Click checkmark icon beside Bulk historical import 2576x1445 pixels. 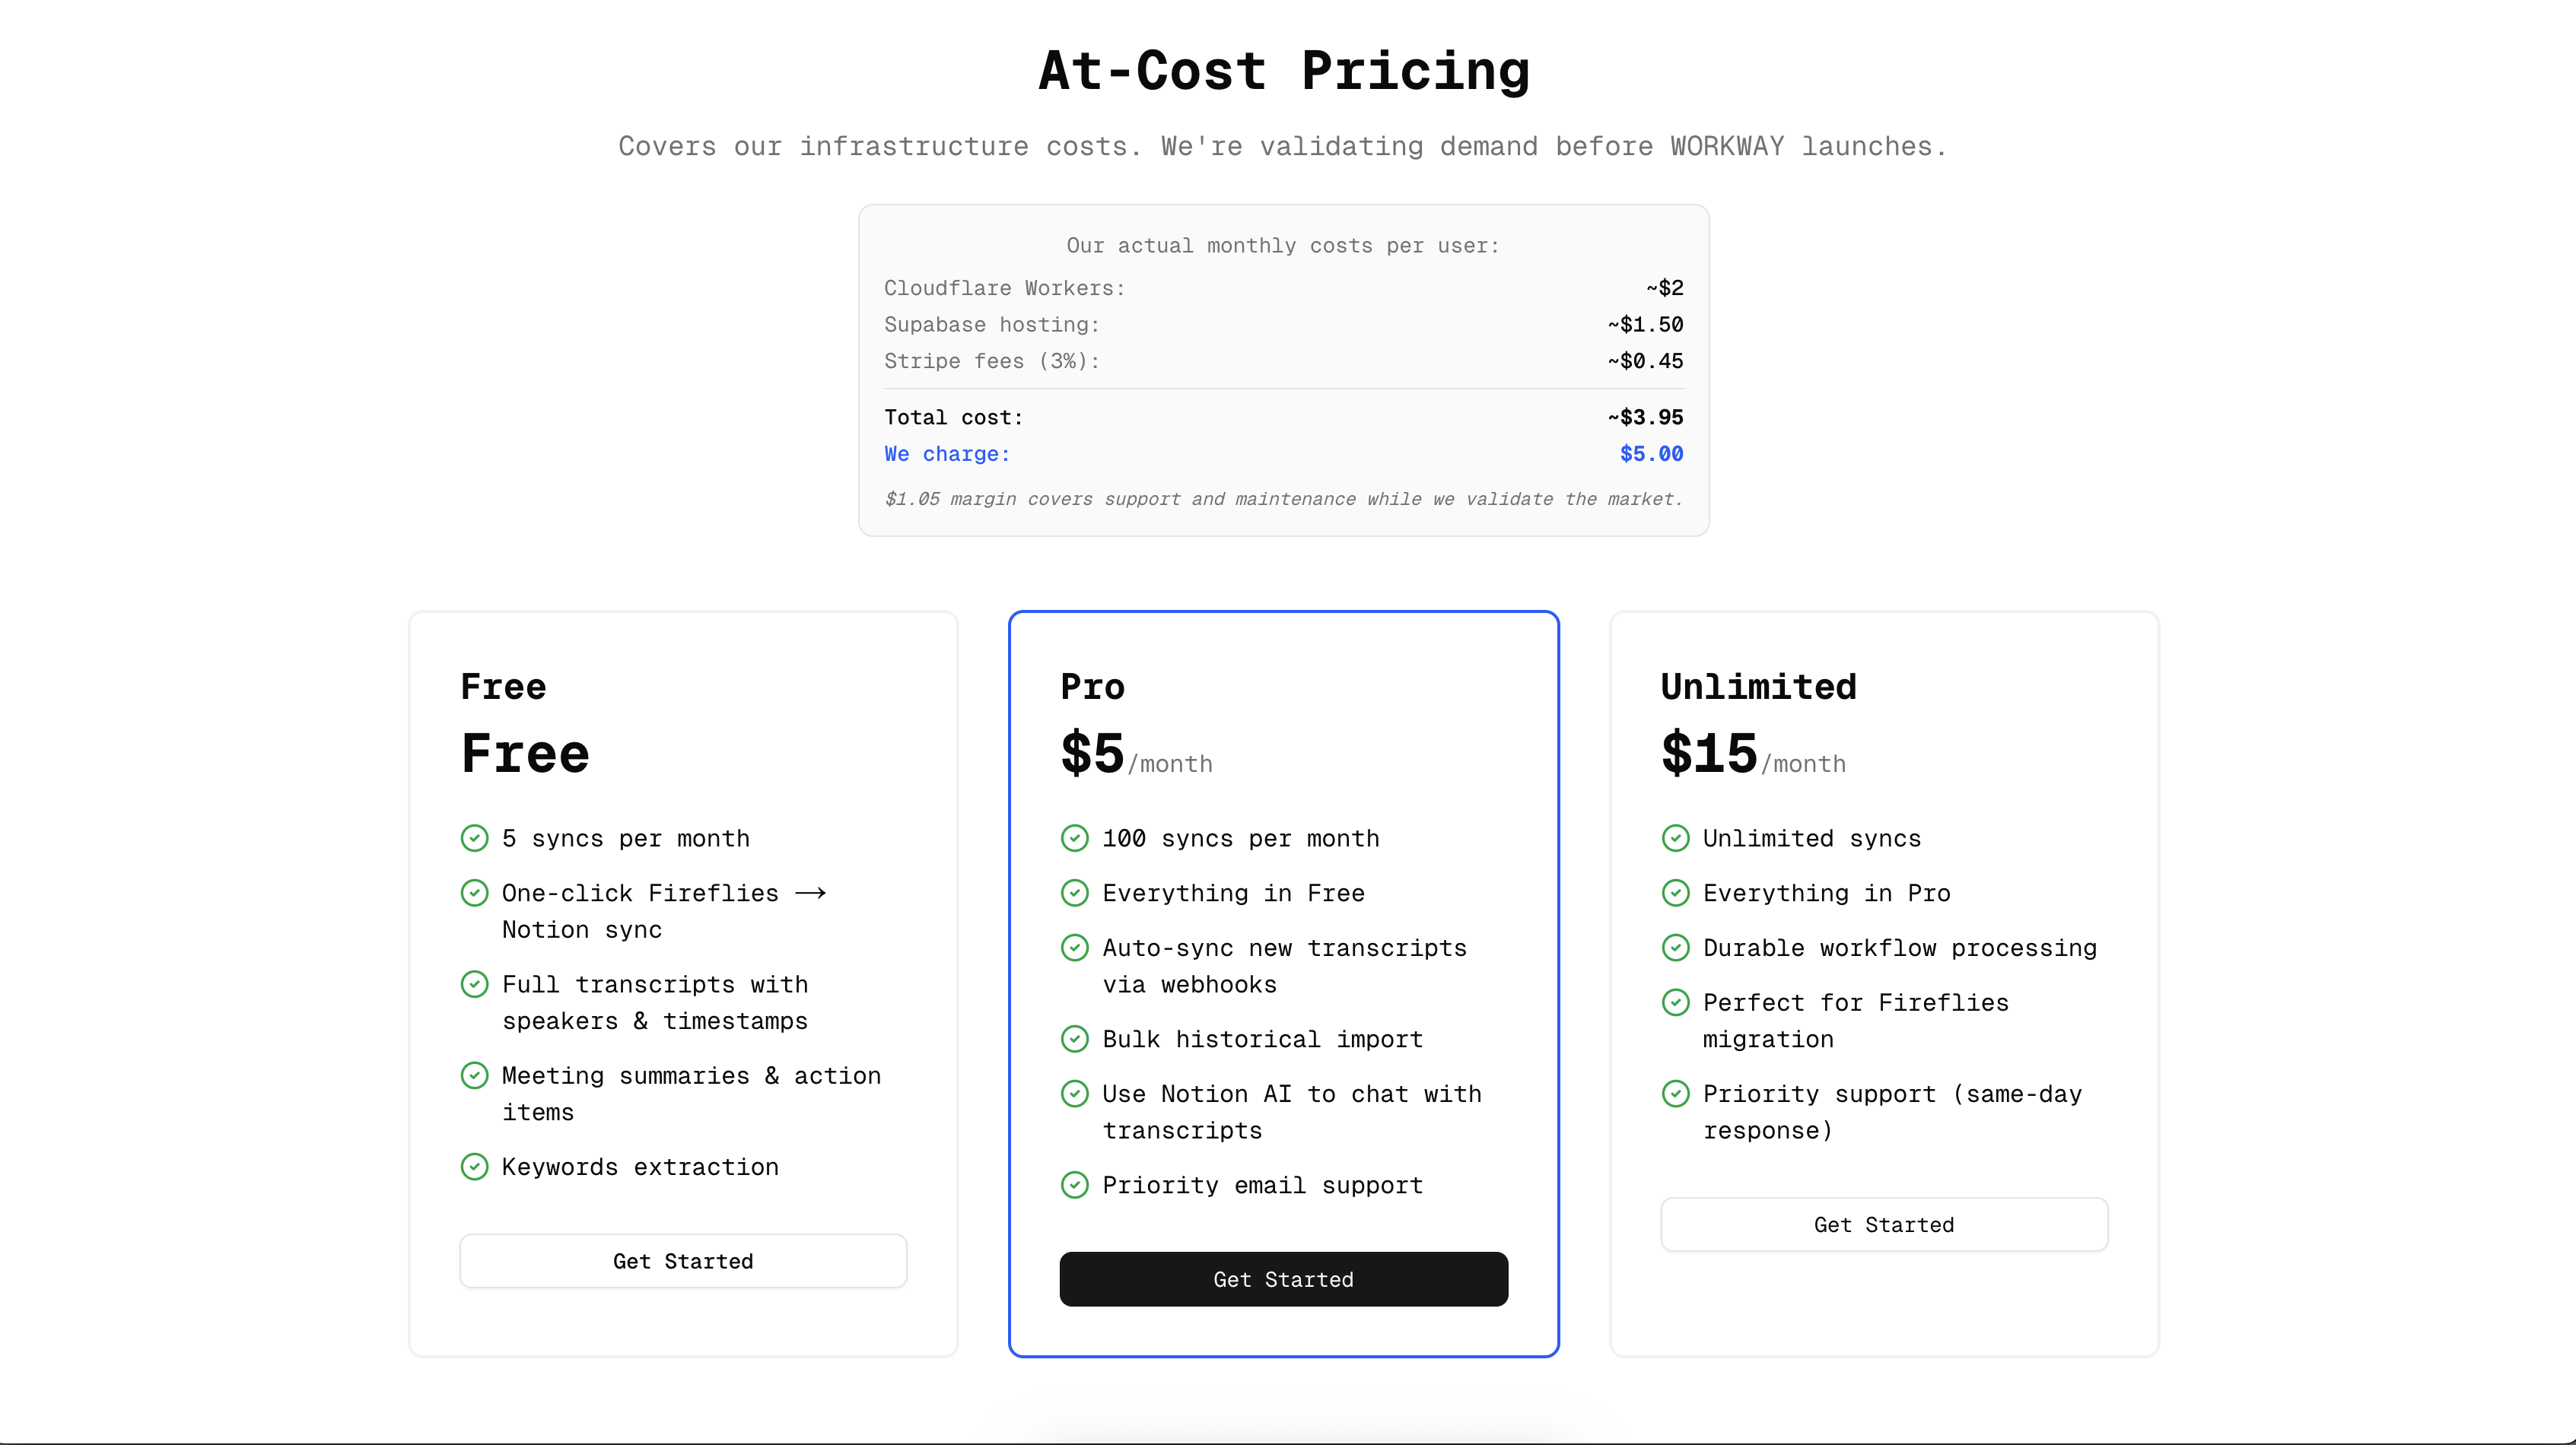click(1075, 1039)
